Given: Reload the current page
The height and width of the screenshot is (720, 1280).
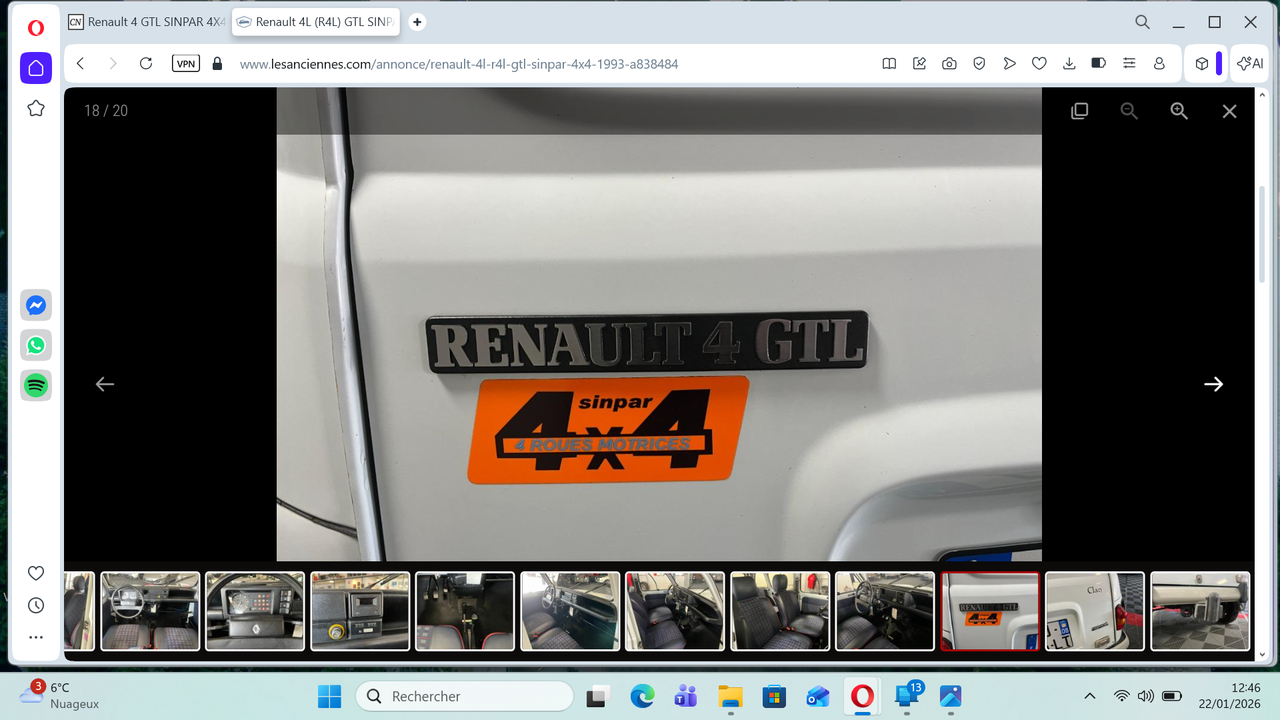Looking at the screenshot, I should [146, 63].
